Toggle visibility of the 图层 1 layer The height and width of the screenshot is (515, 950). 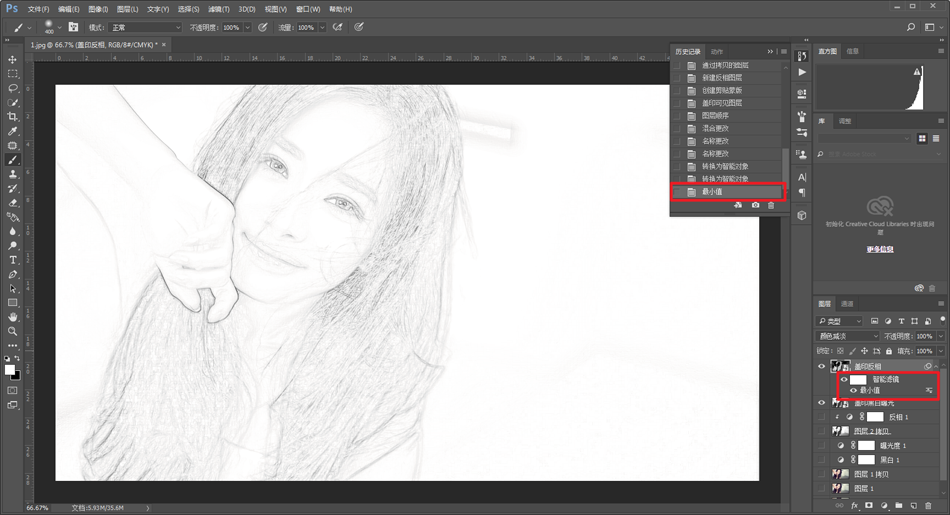[822, 489]
